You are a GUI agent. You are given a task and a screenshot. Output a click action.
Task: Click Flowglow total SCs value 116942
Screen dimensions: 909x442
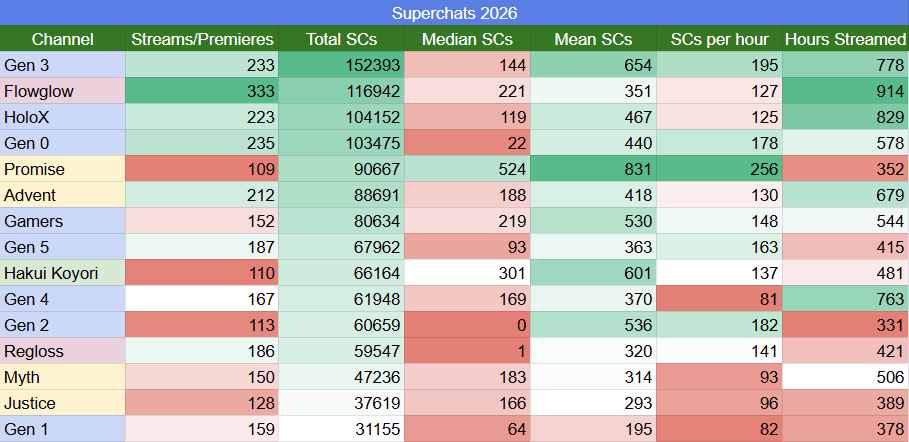(341, 91)
